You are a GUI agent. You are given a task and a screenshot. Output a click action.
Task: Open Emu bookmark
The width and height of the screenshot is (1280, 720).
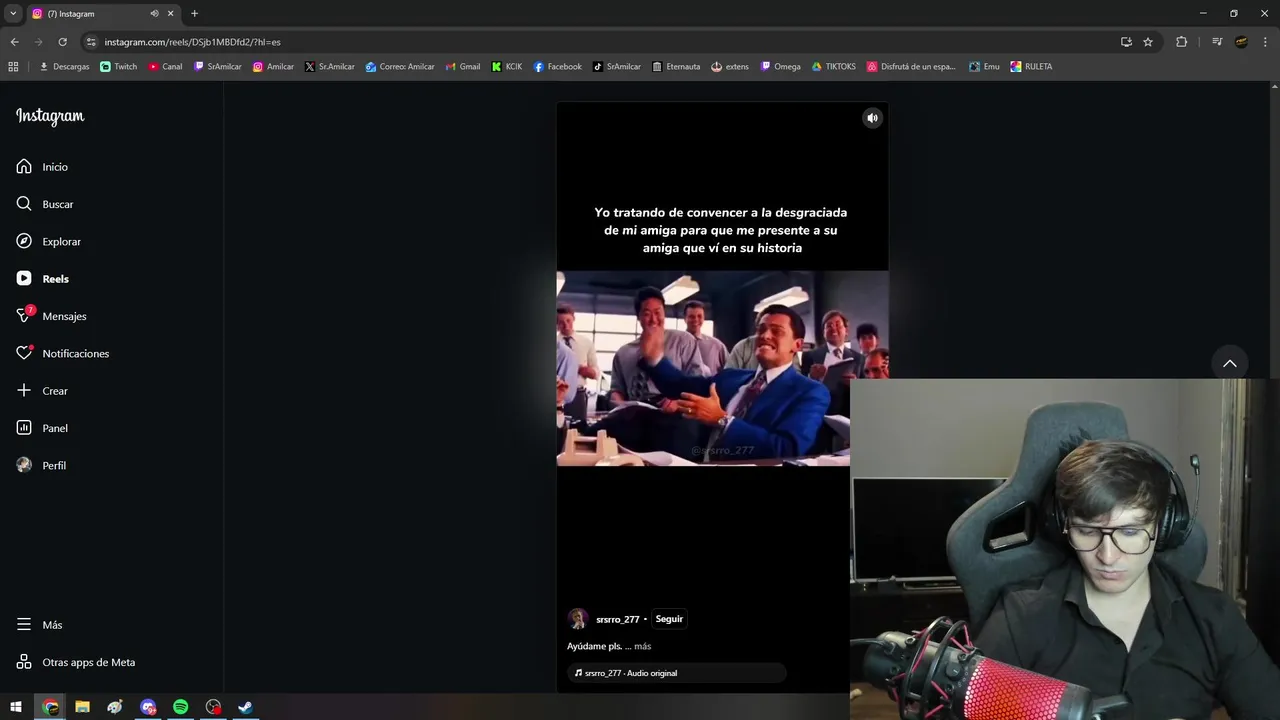pyautogui.click(x=984, y=67)
